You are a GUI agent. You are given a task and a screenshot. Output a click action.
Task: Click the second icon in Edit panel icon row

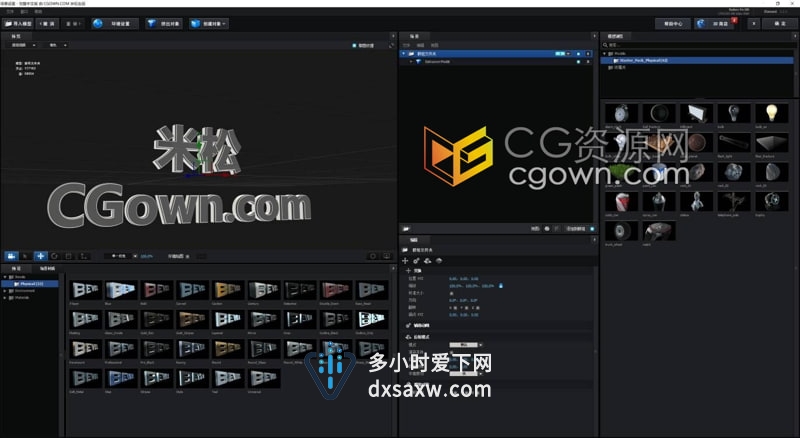[x=416, y=260]
